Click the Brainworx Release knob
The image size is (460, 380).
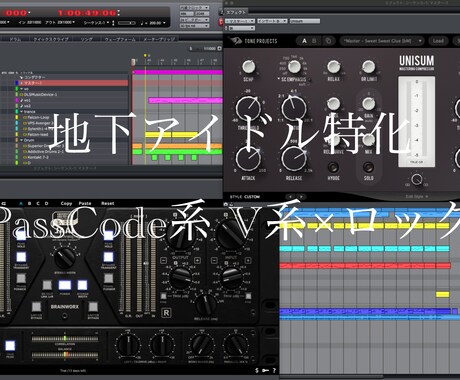point(205,304)
